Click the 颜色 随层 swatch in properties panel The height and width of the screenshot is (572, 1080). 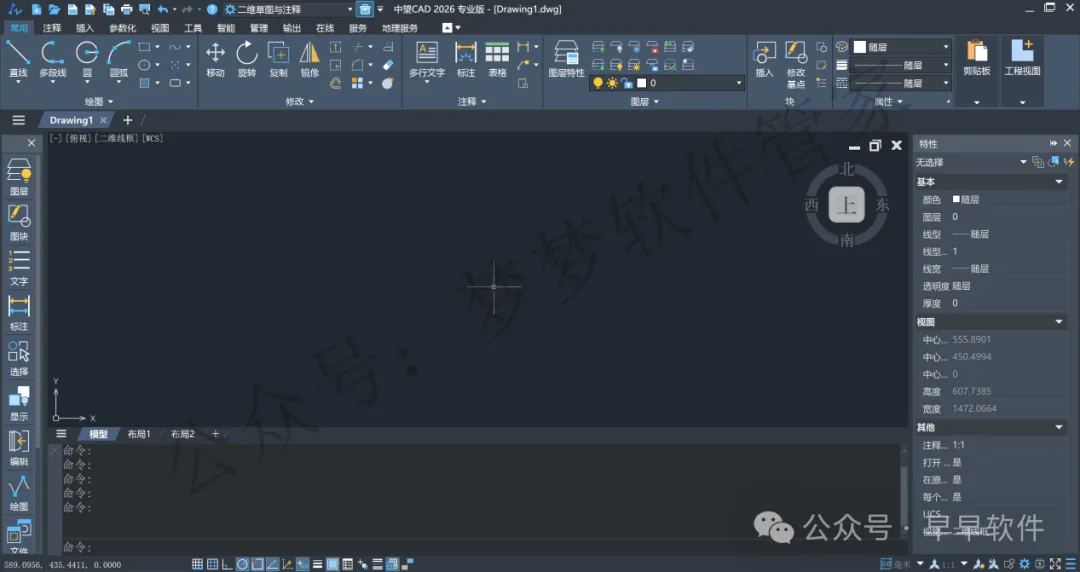click(956, 199)
